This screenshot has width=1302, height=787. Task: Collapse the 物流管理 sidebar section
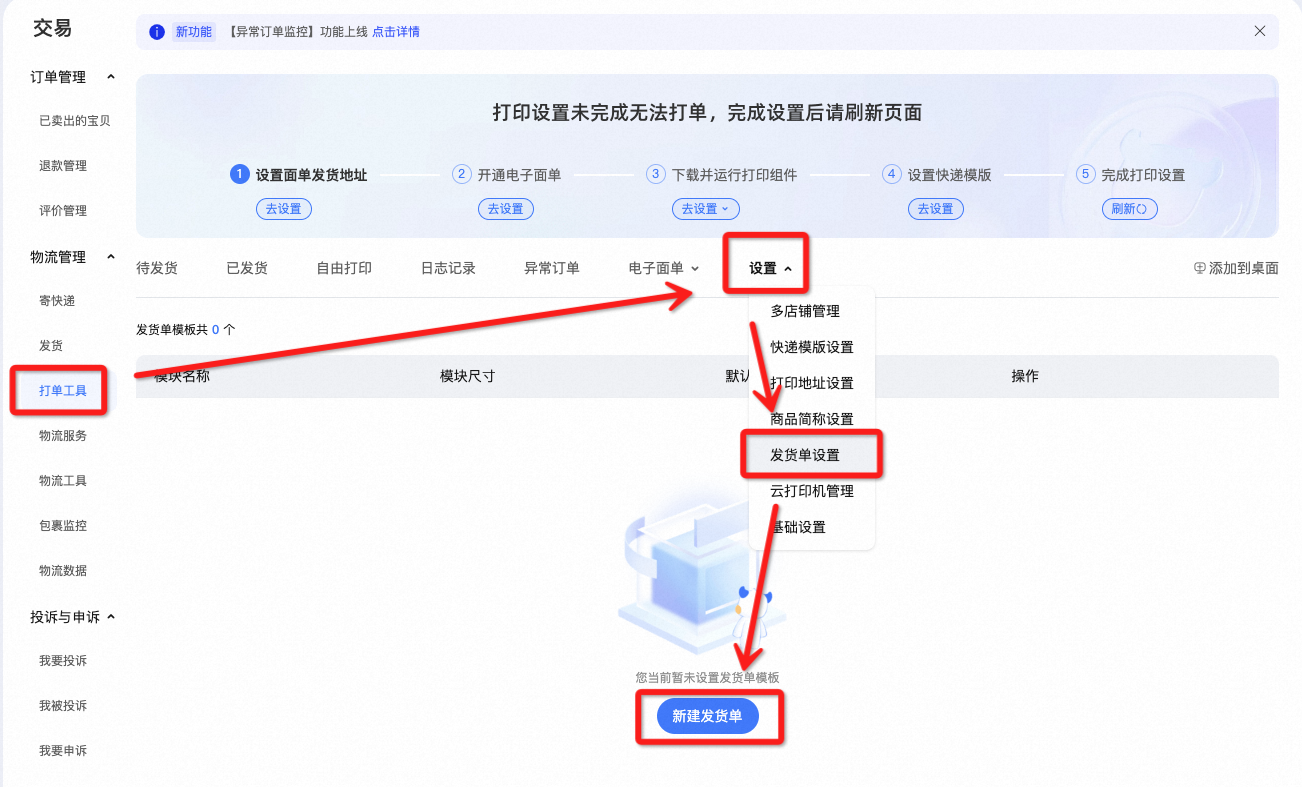click(111, 257)
